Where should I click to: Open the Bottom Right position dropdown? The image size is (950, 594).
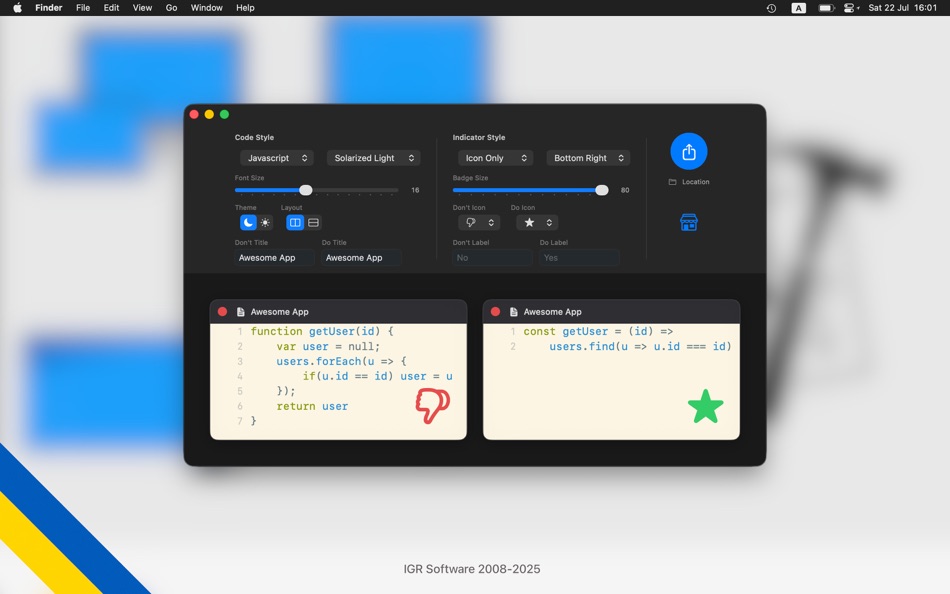pos(588,157)
